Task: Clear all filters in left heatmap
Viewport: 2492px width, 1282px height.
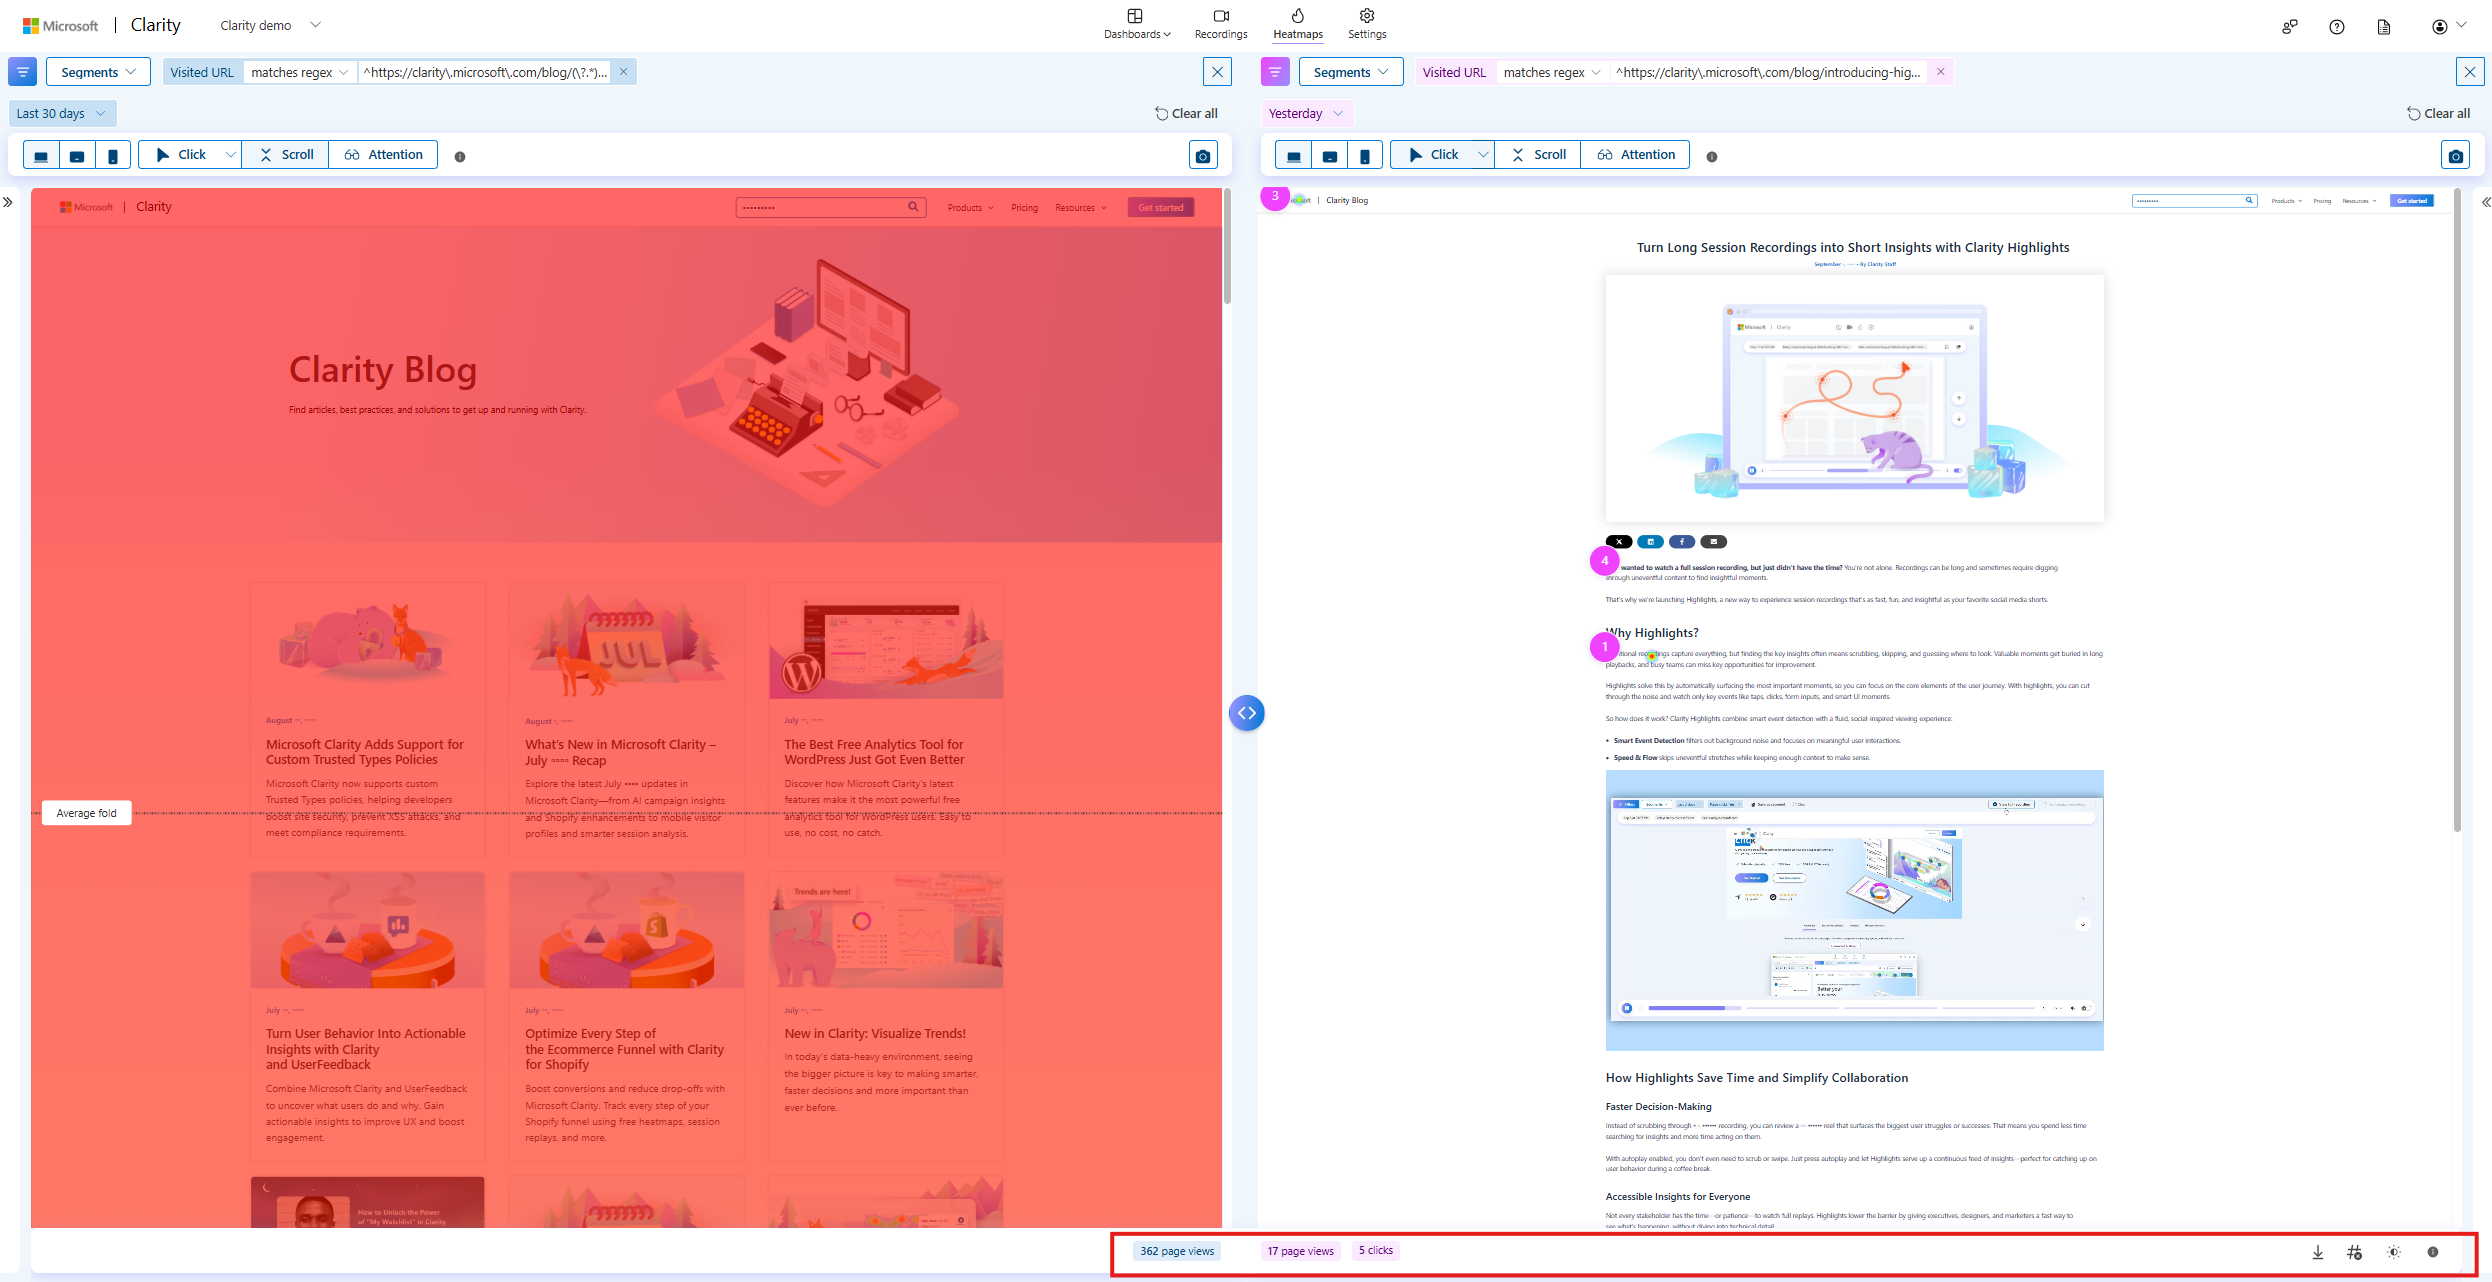Action: pyautogui.click(x=1186, y=114)
